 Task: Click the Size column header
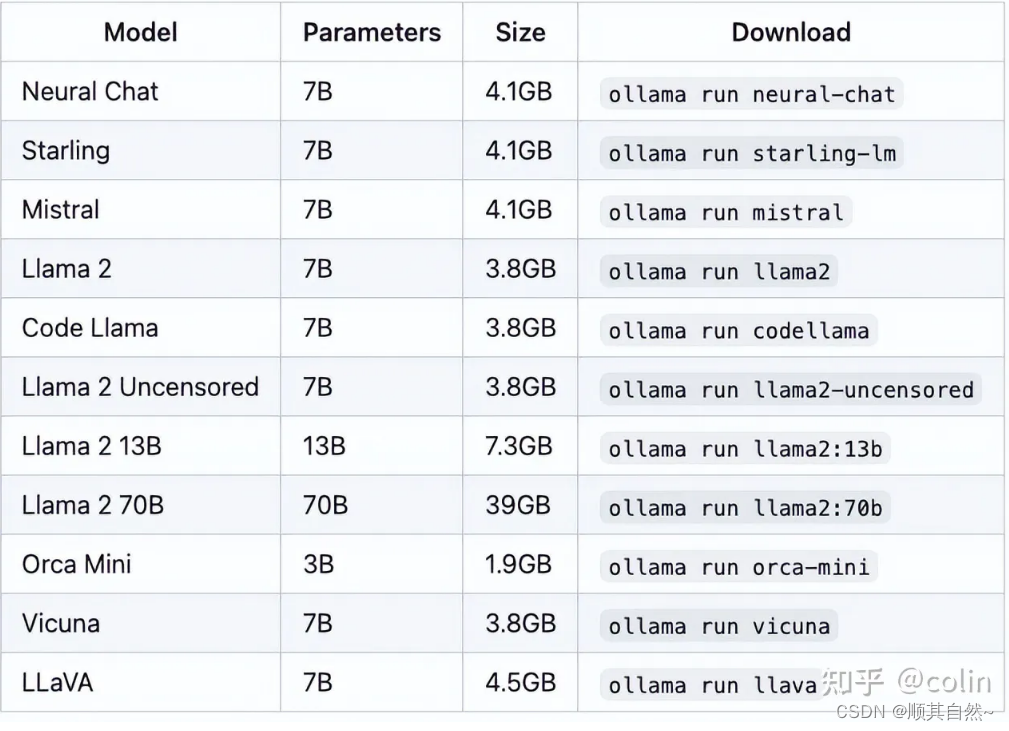pos(520,32)
